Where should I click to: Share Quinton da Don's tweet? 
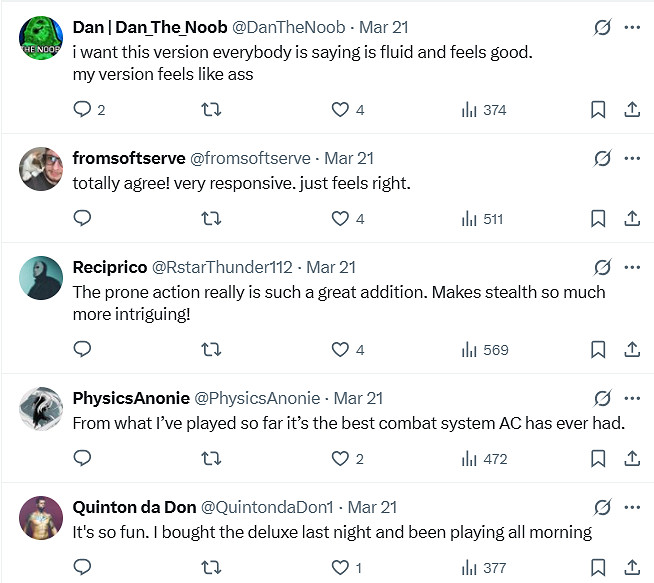[x=632, y=568]
